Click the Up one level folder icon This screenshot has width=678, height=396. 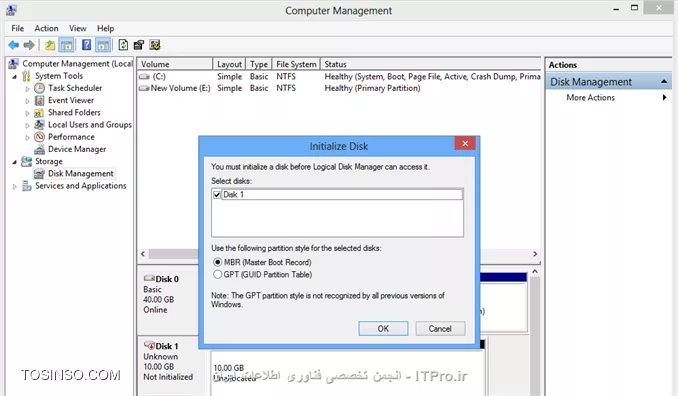click(x=50, y=45)
